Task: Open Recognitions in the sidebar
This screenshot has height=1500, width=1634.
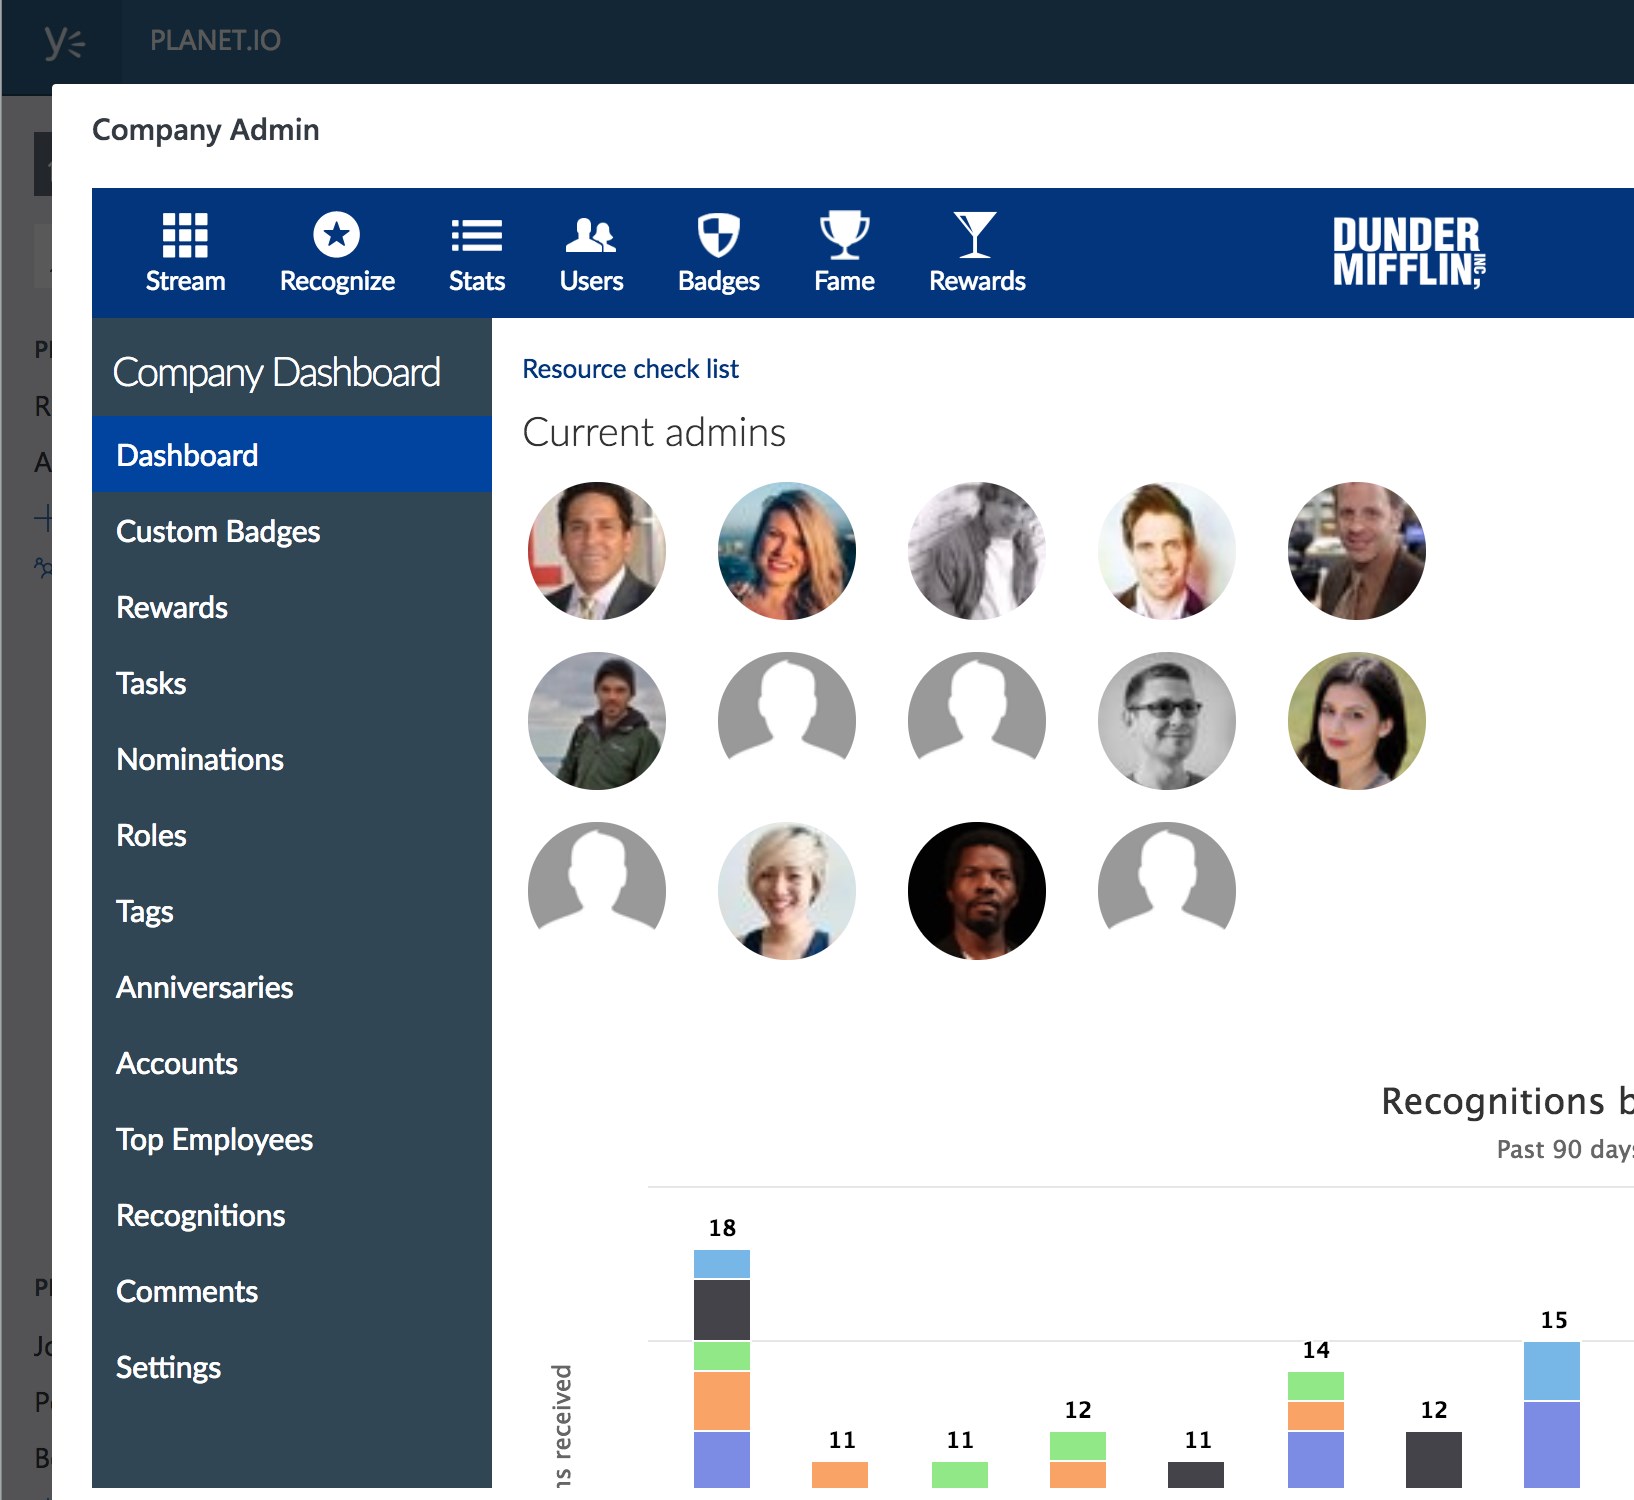Action: [292, 1215]
